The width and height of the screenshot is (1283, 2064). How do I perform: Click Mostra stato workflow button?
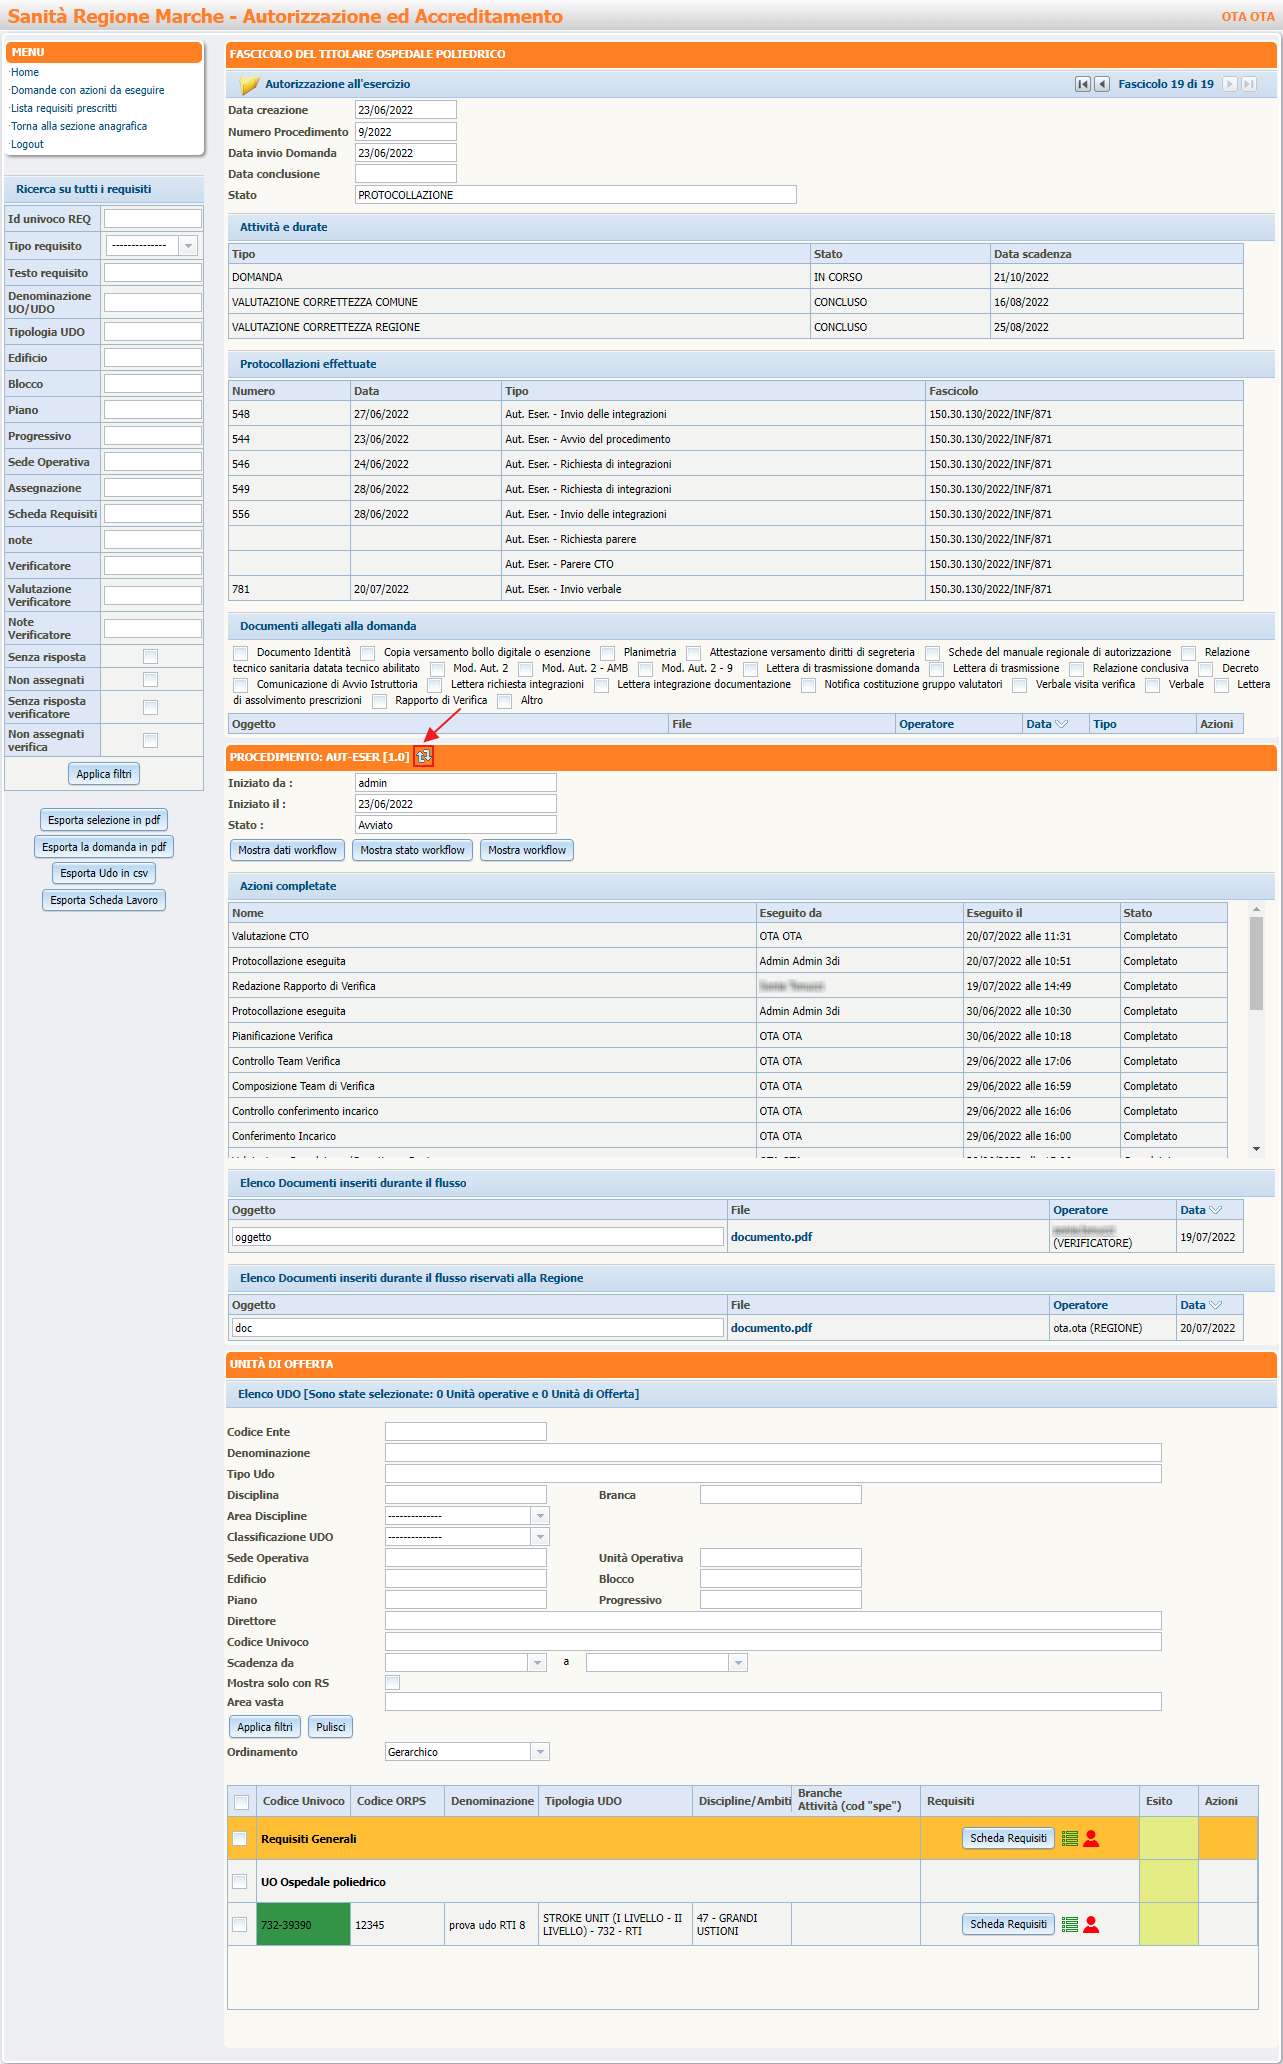pyautogui.click(x=413, y=850)
